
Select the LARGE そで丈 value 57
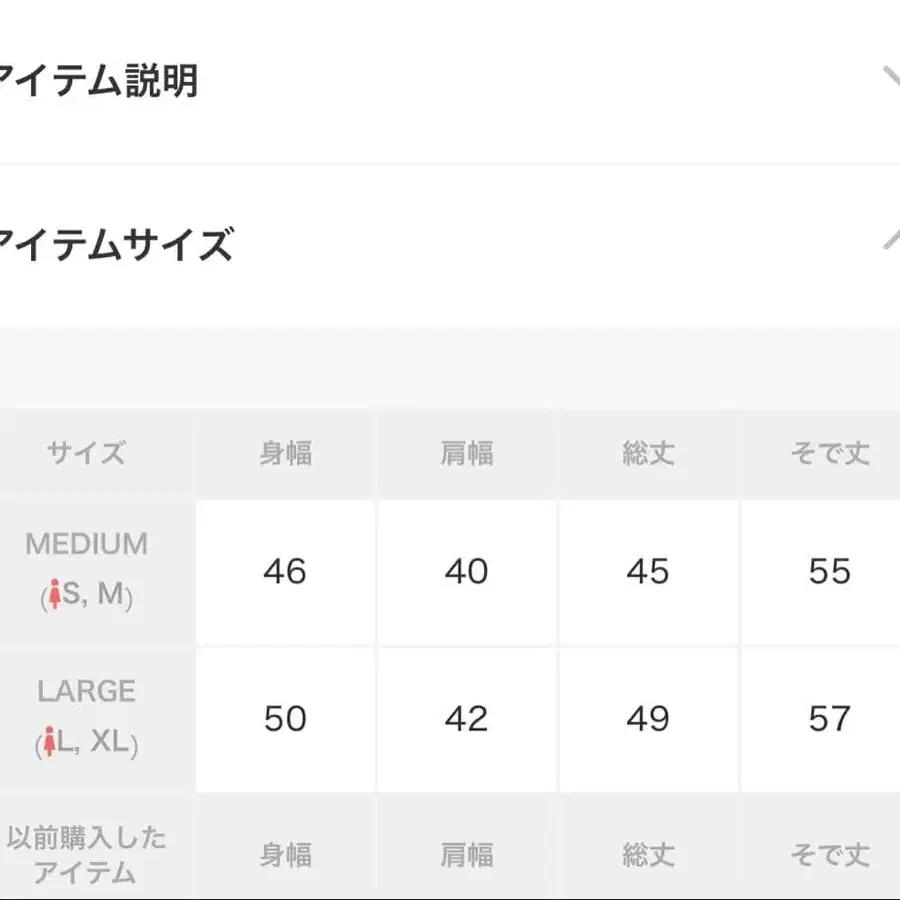coord(829,719)
